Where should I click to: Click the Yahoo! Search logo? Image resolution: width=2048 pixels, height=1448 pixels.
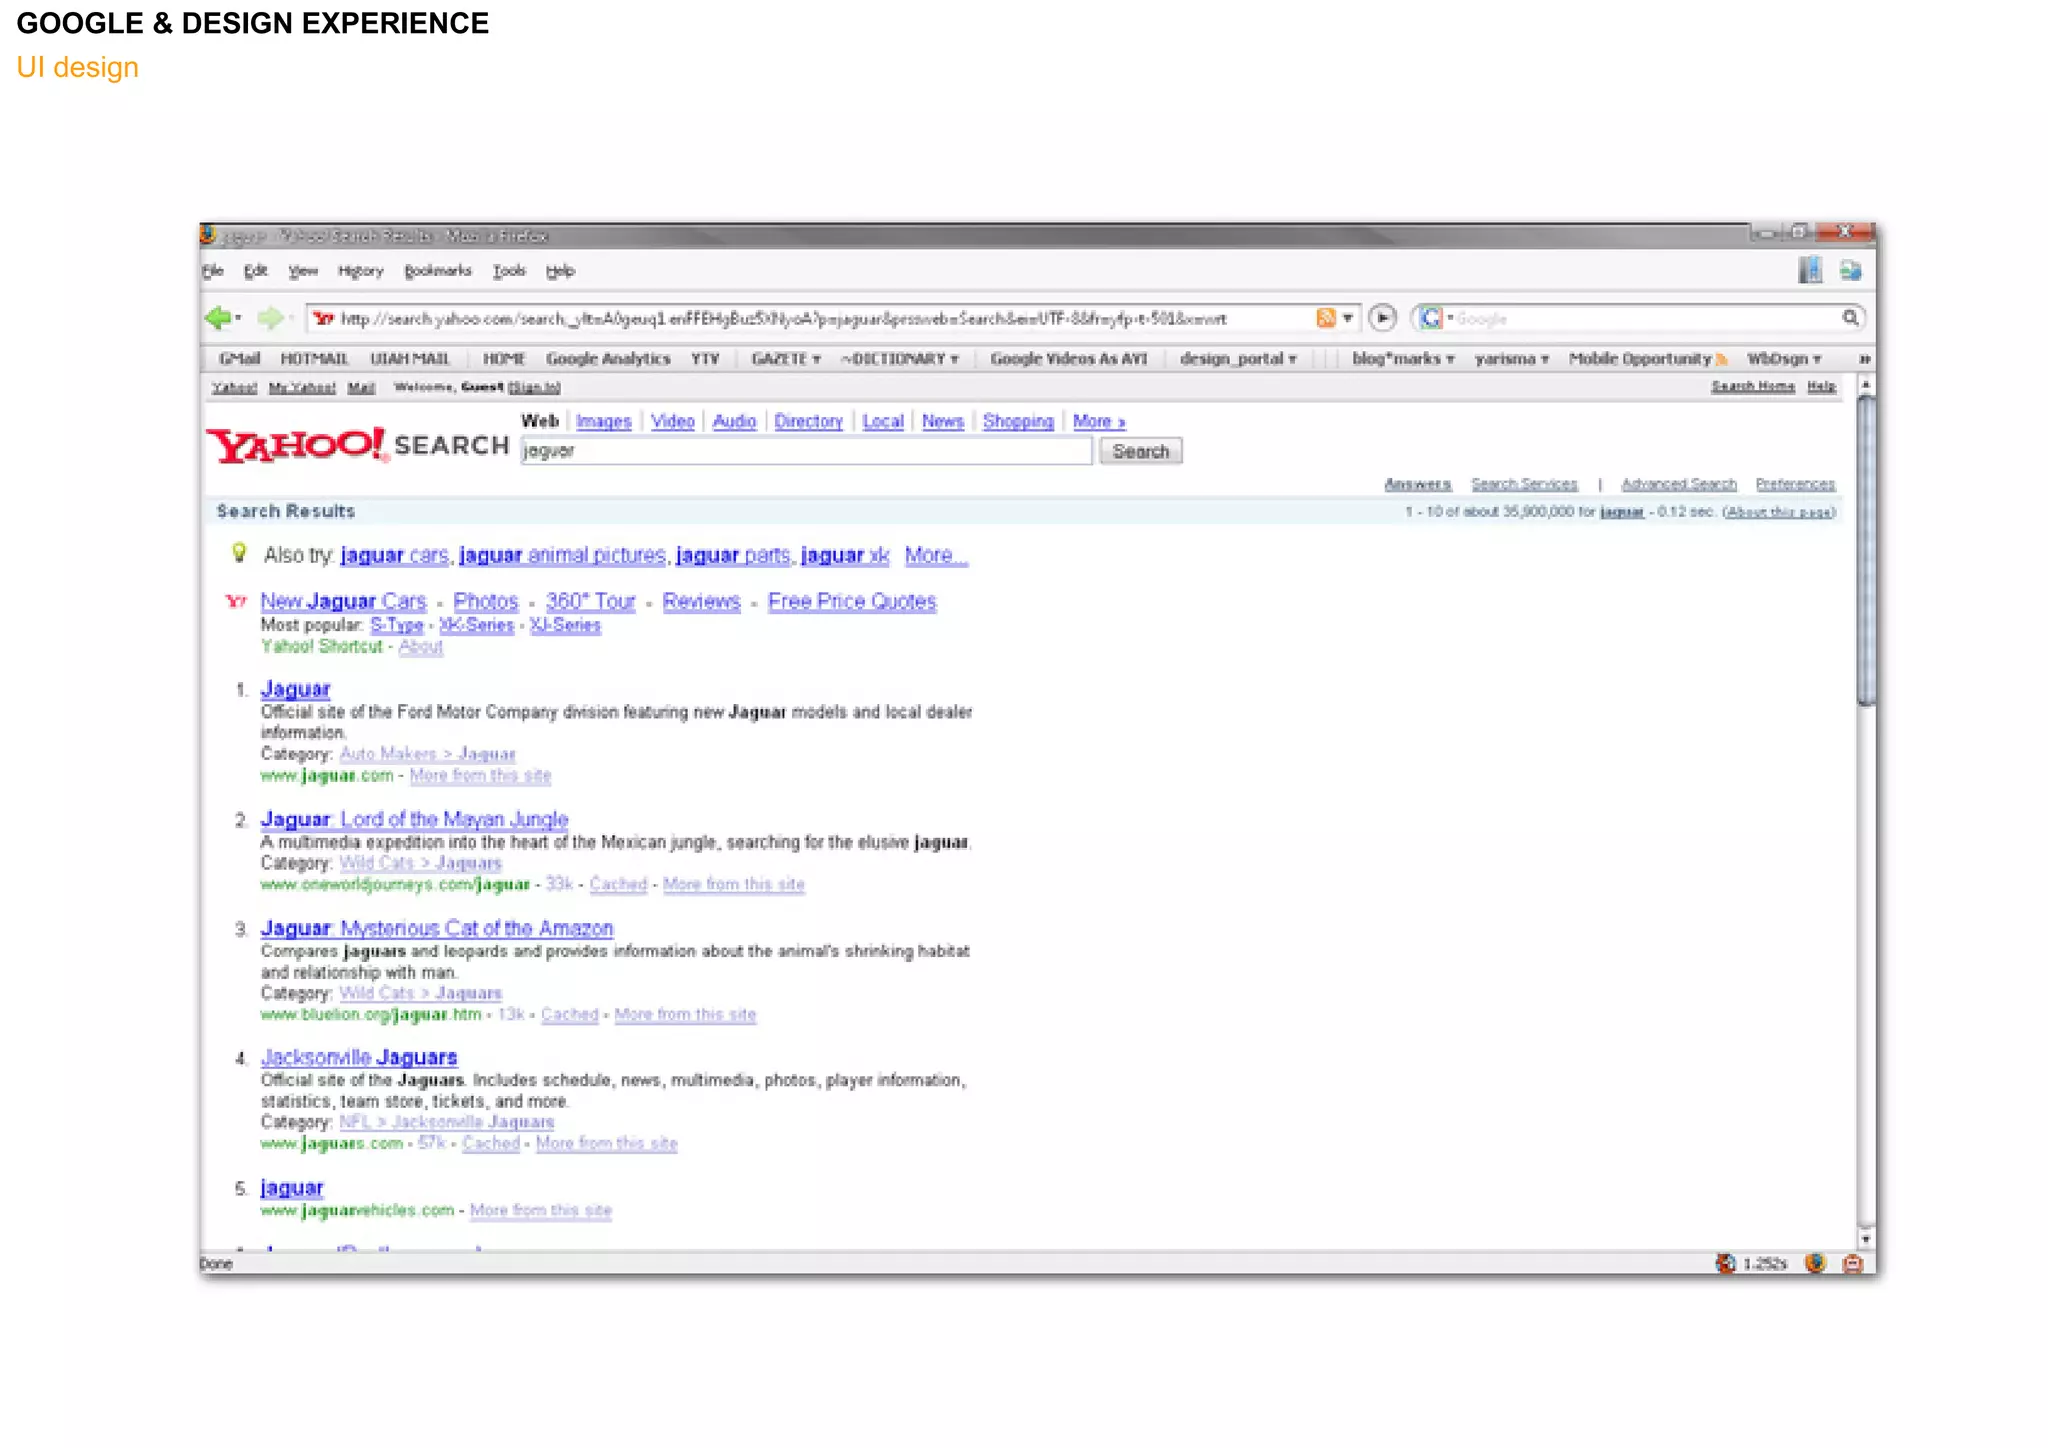357,445
